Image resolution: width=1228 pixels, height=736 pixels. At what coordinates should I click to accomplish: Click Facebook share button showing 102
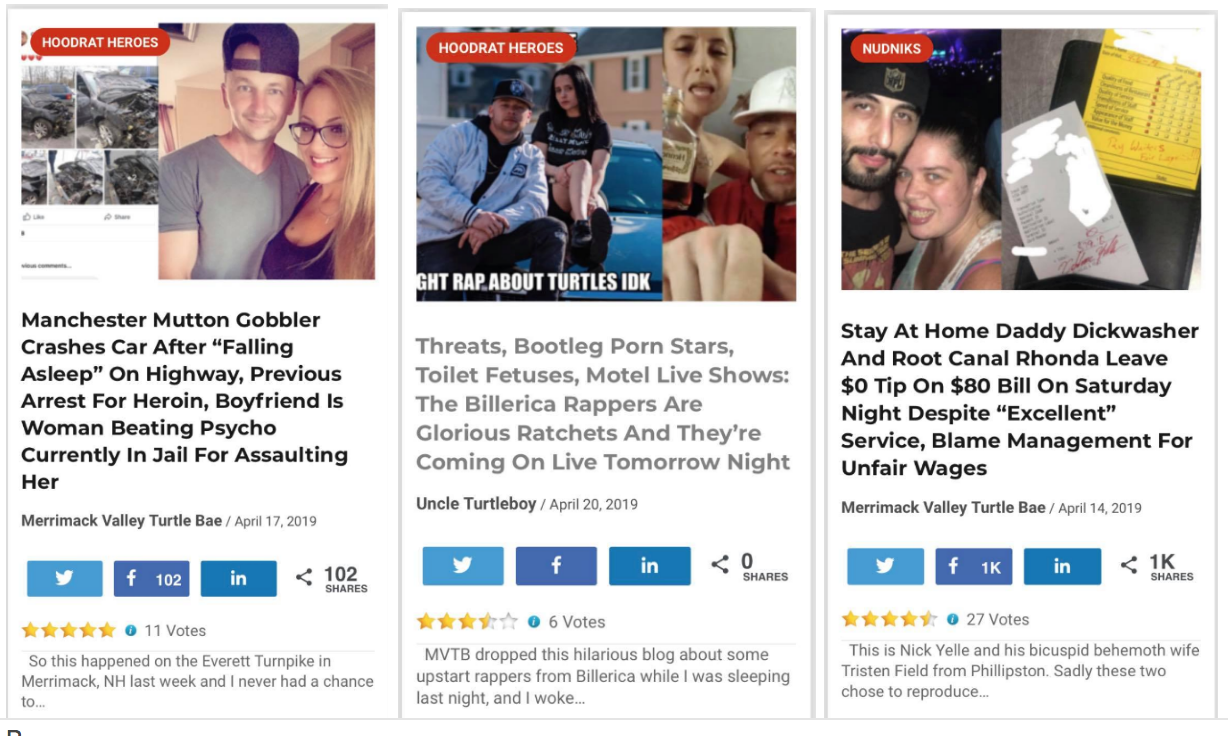(x=151, y=579)
